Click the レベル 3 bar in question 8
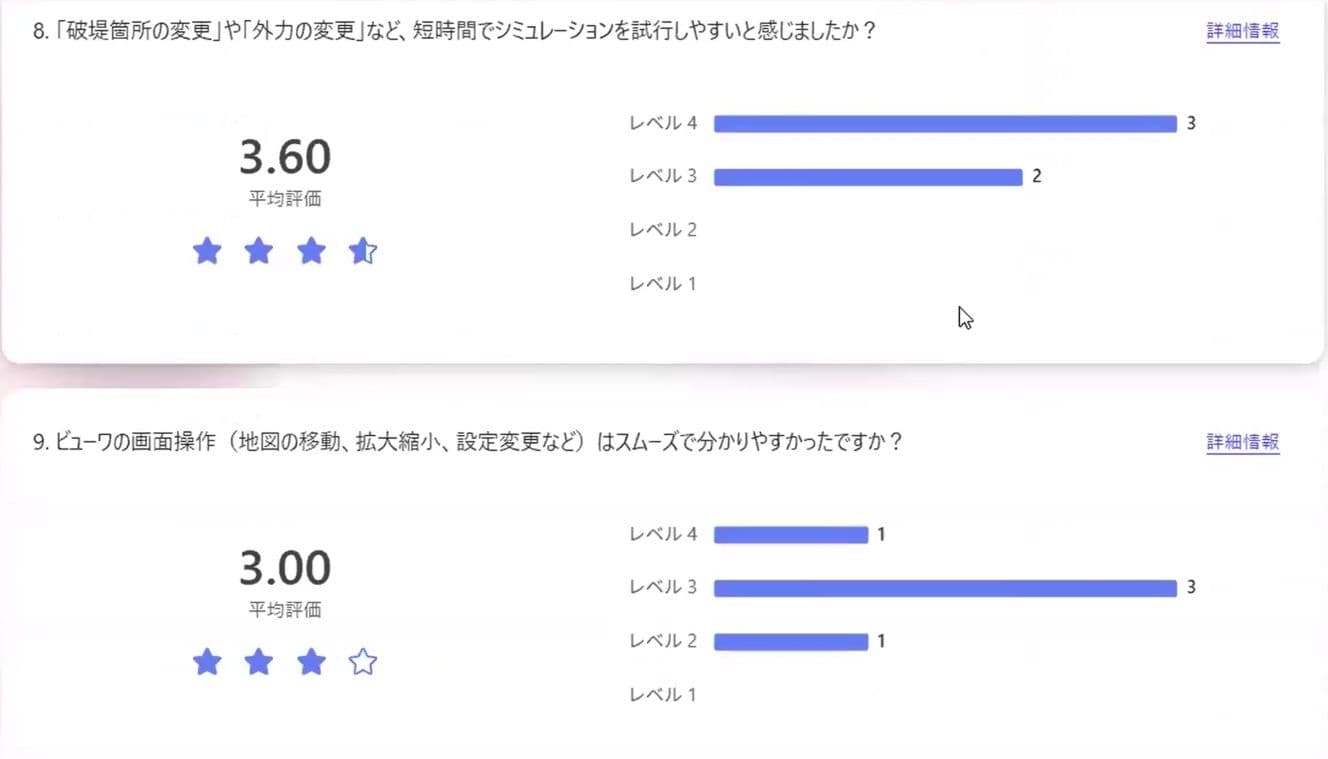 pyautogui.click(x=867, y=177)
